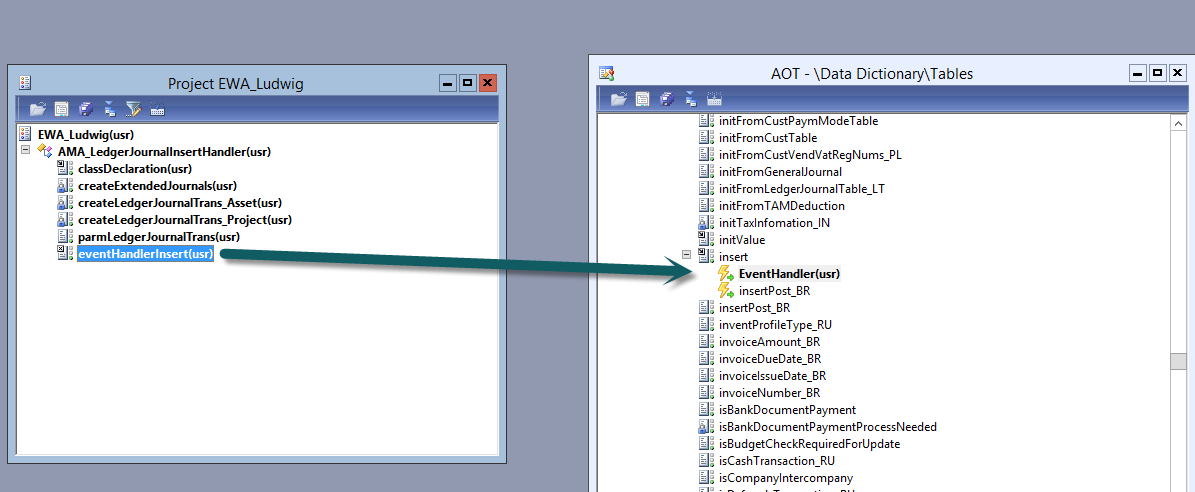Select the classDeclaration(usr) node
1195x492 pixels.
(x=134, y=168)
